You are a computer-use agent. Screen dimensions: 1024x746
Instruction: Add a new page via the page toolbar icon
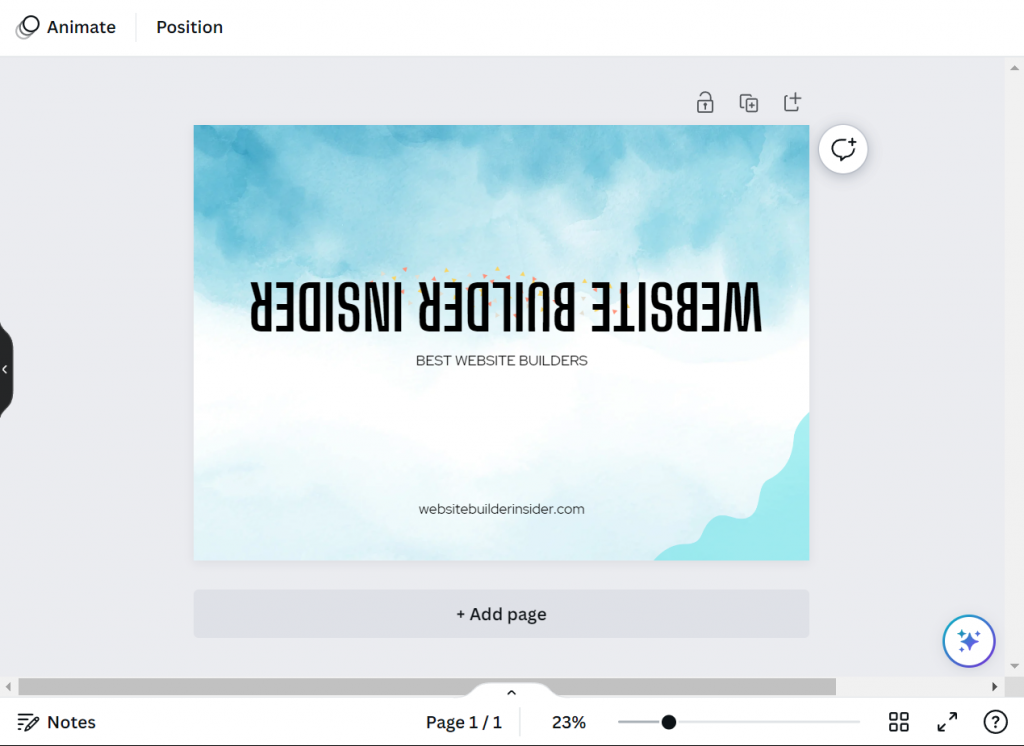(x=792, y=102)
